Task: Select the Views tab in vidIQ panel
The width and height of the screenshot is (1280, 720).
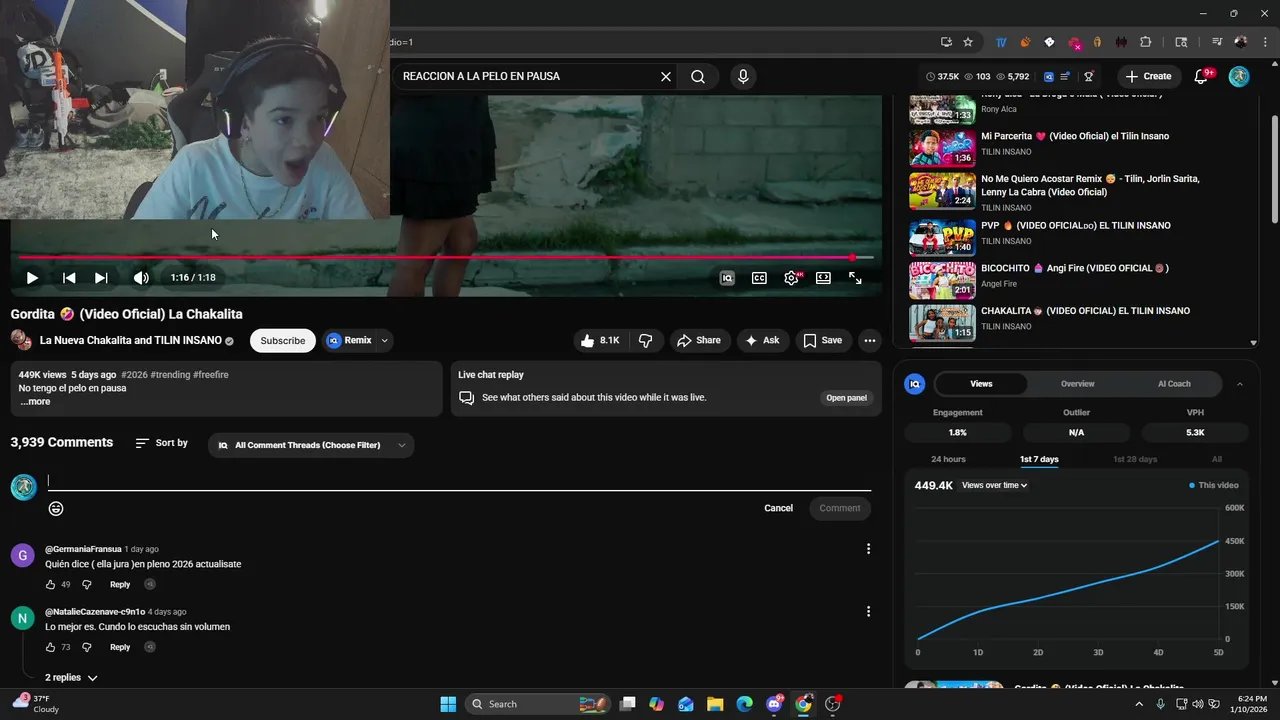Action: click(x=981, y=384)
